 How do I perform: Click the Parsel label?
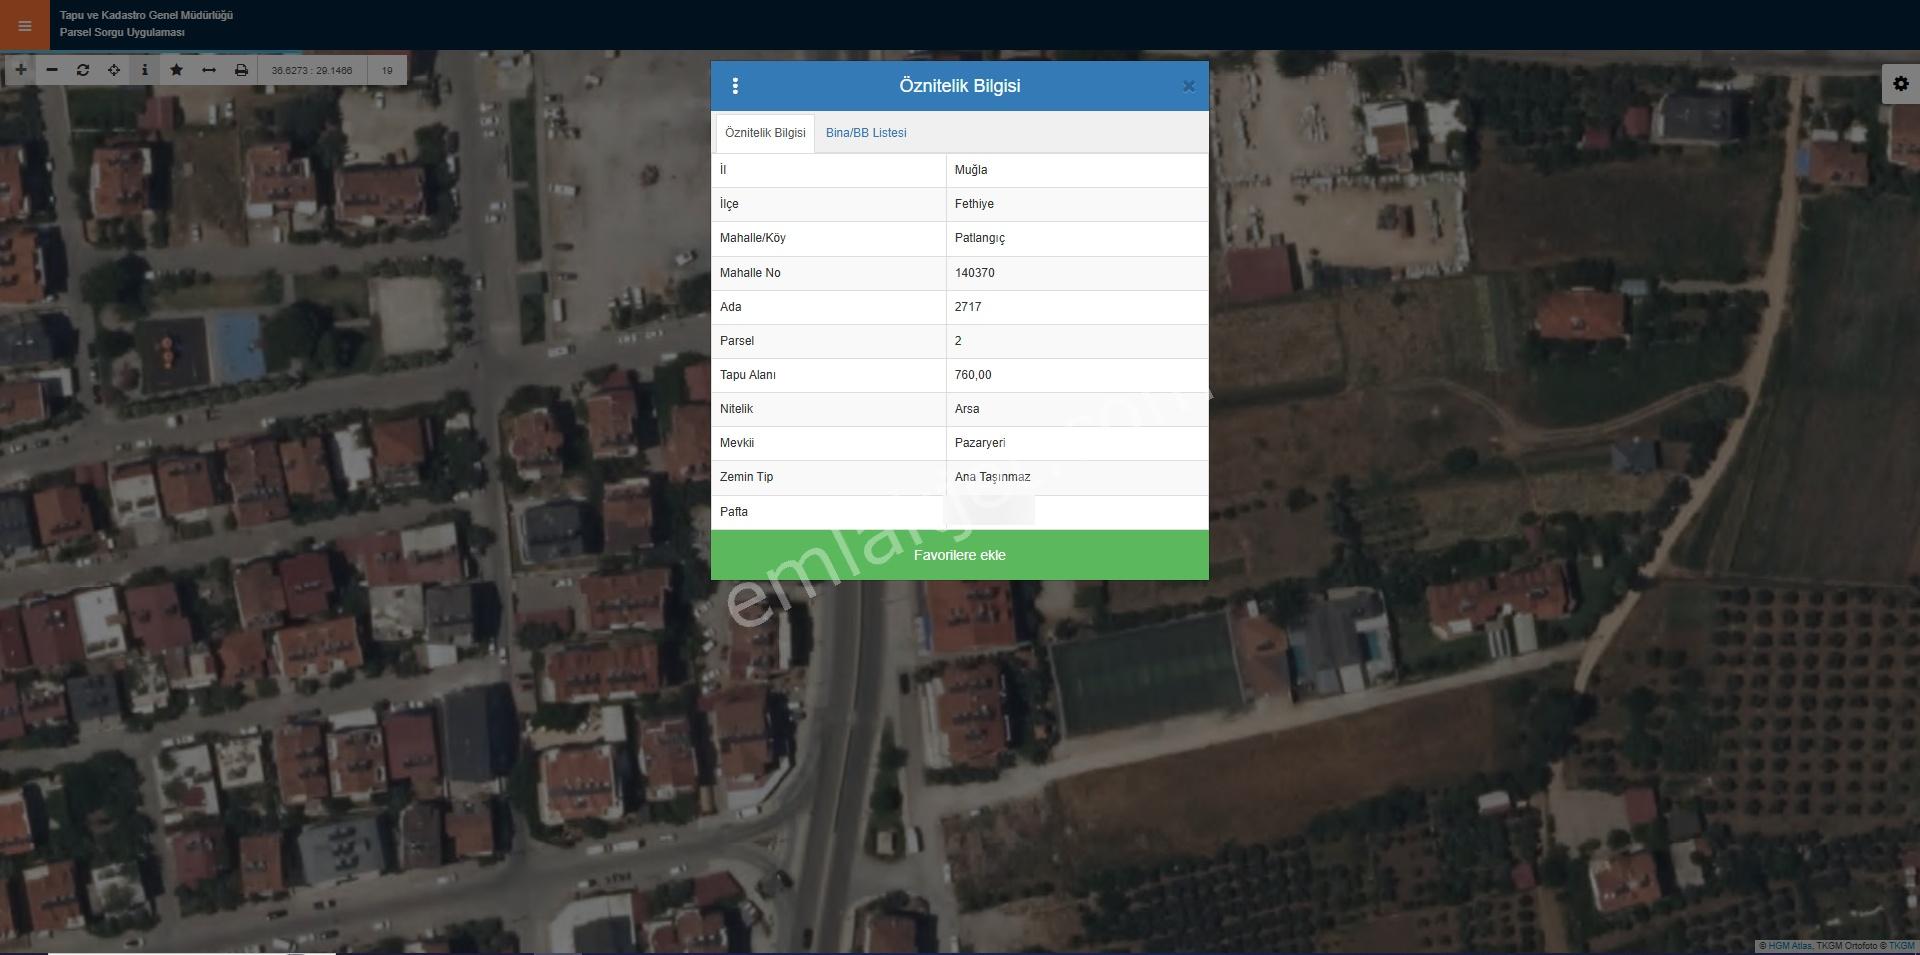coord(737,341)
